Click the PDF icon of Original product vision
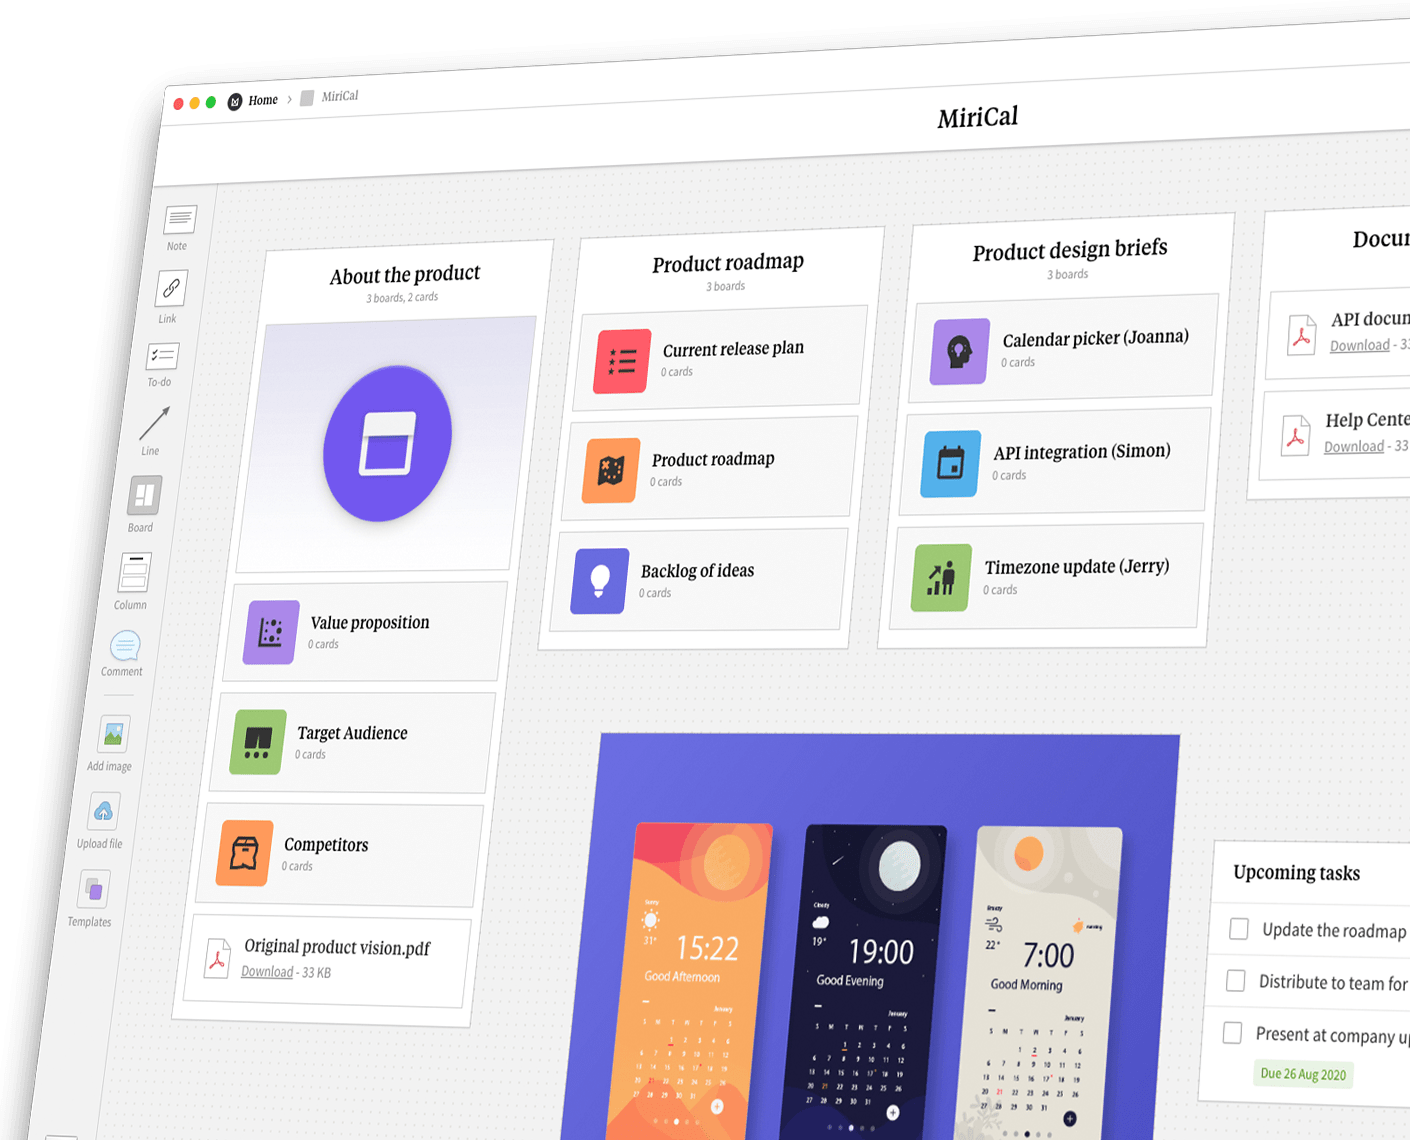 click(217, 957)
